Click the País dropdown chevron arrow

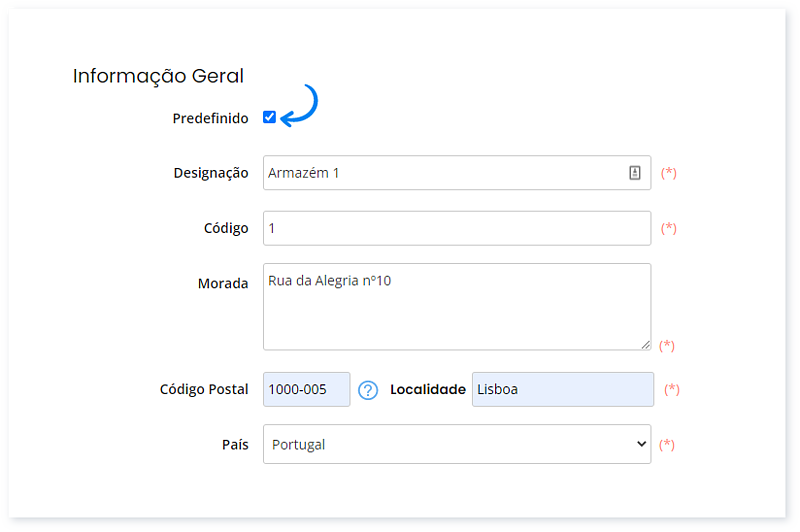(641, 444)
